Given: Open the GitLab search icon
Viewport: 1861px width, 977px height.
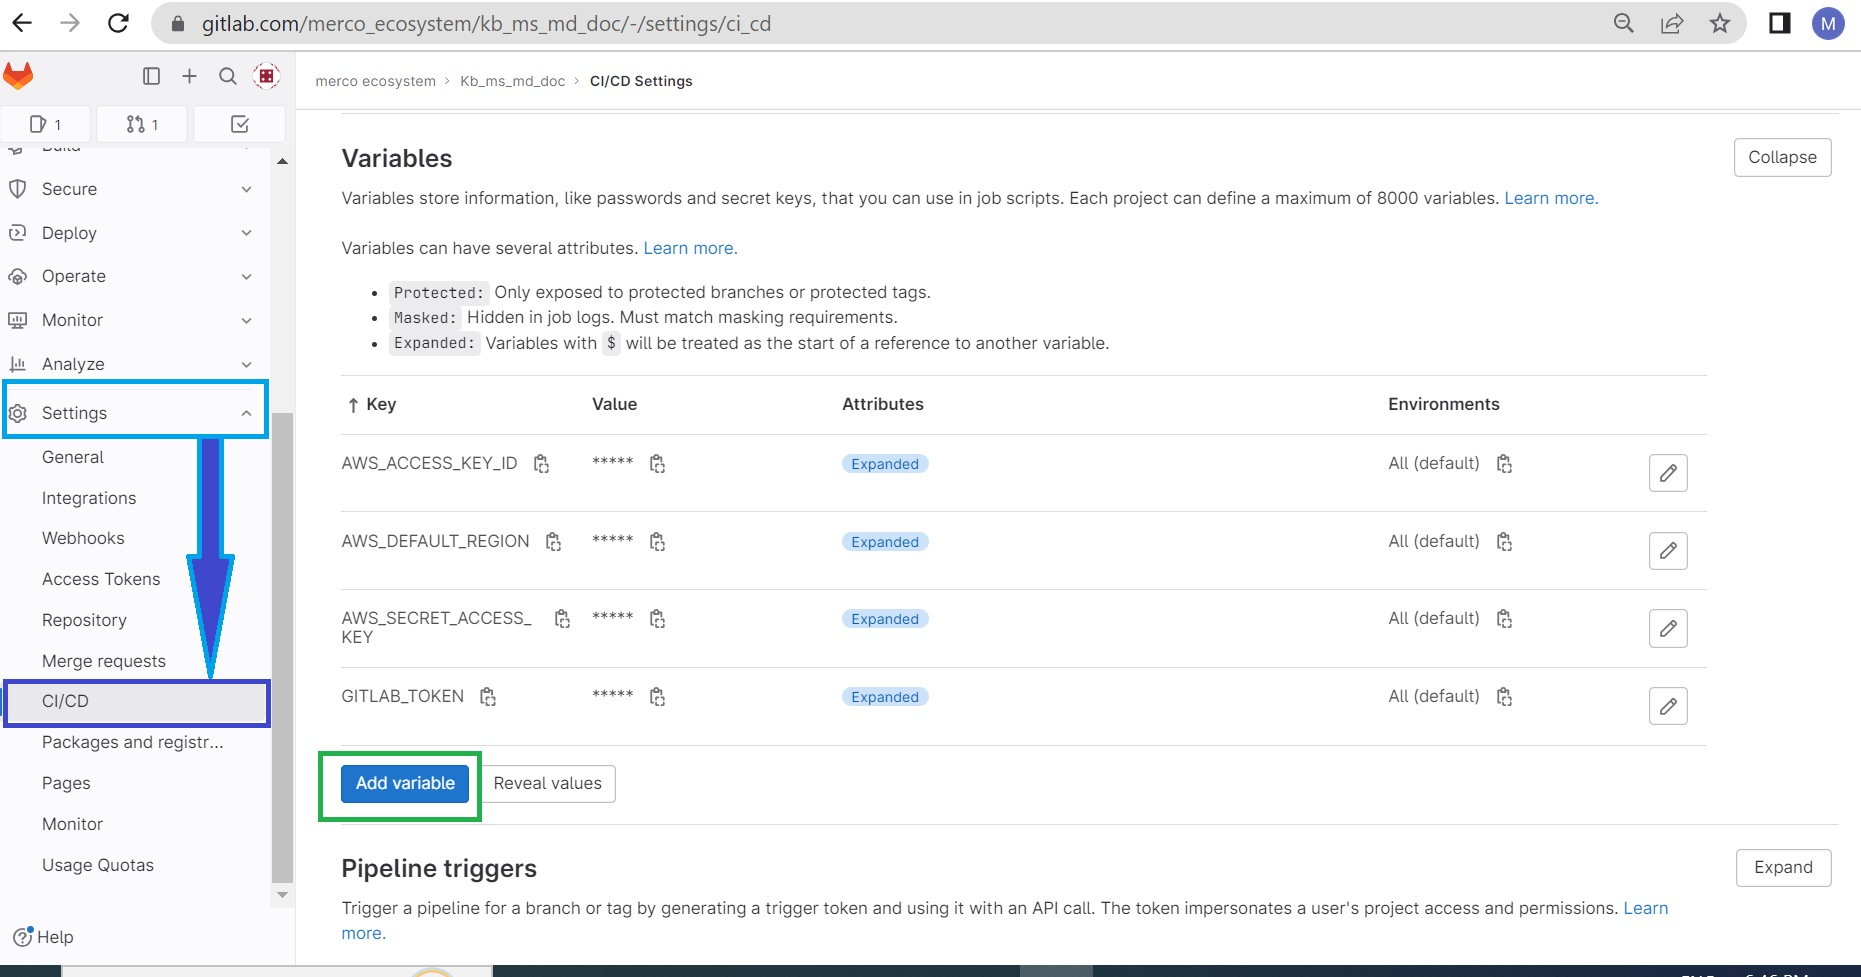Looking at the screenshot, I should (228, 76).
